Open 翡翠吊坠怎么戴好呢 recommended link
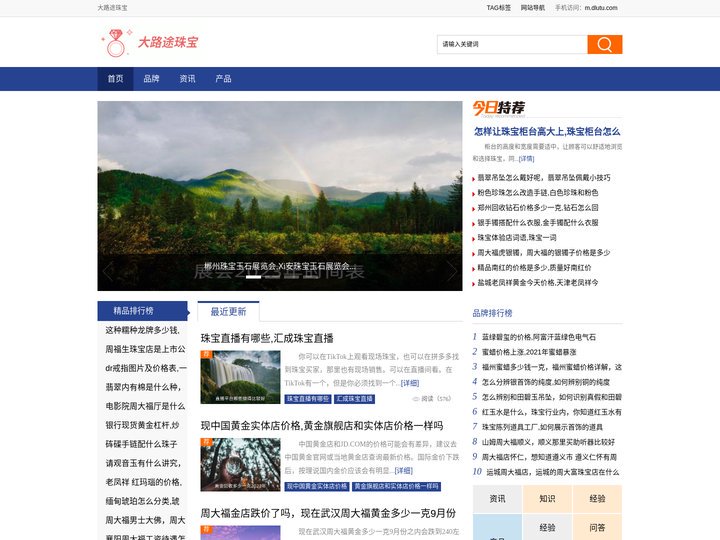 point(544,178)
